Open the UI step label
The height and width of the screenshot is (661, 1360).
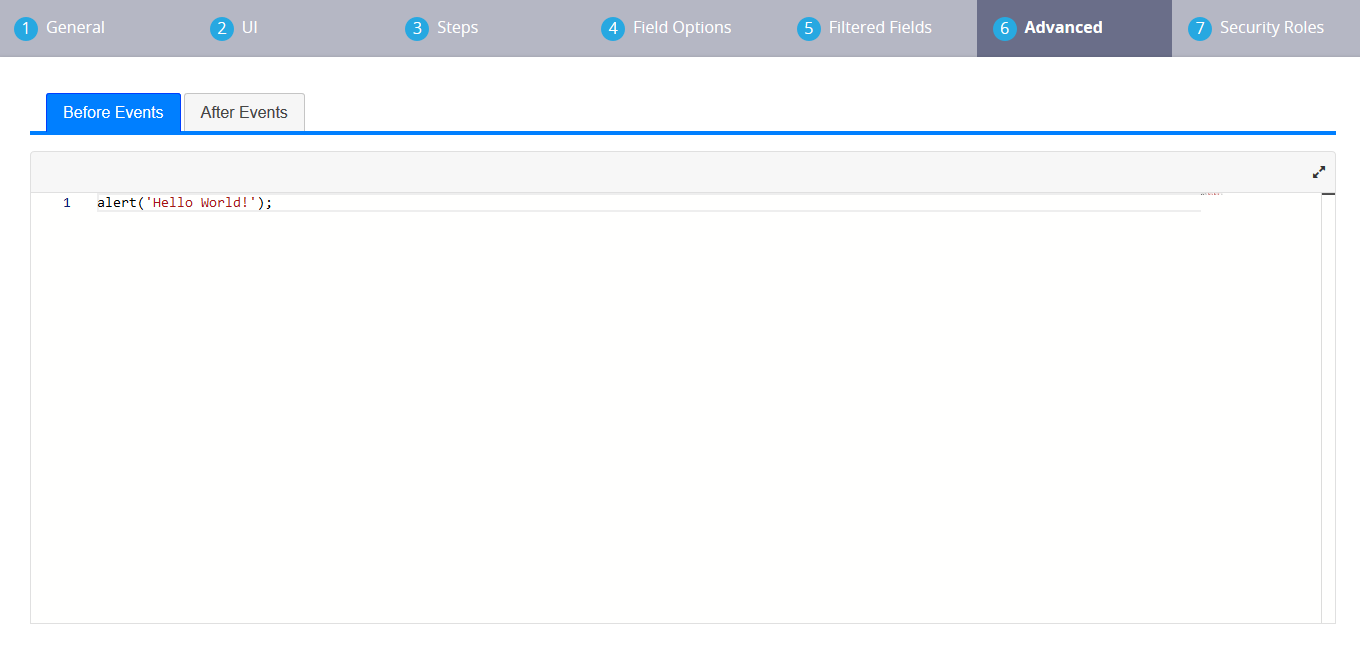pos(250,28)
